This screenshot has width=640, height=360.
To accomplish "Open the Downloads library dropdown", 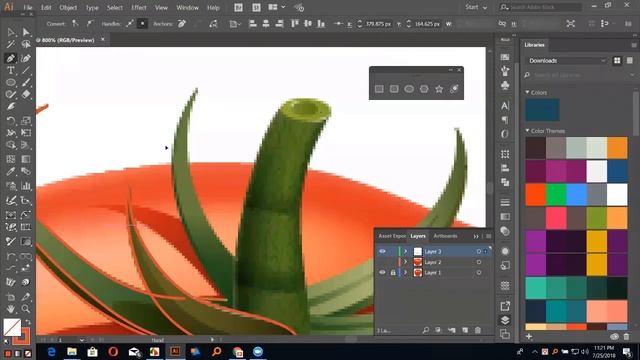I will coord(567,60).
